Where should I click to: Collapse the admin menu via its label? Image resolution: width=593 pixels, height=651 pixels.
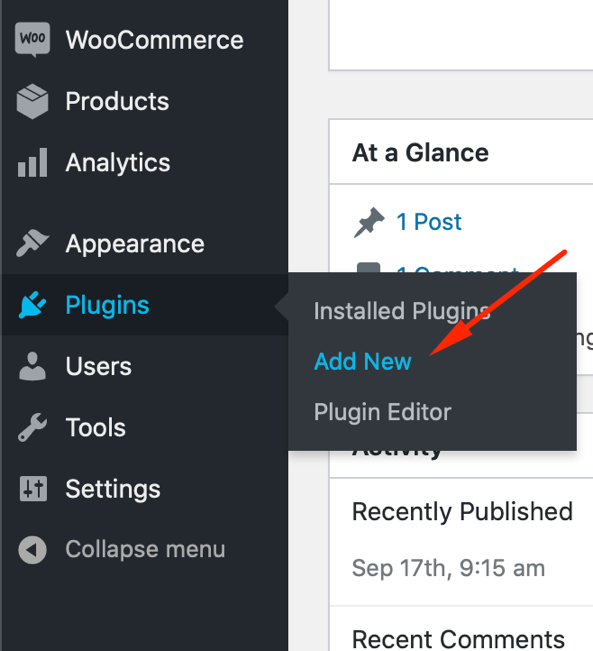coord(145,550)
